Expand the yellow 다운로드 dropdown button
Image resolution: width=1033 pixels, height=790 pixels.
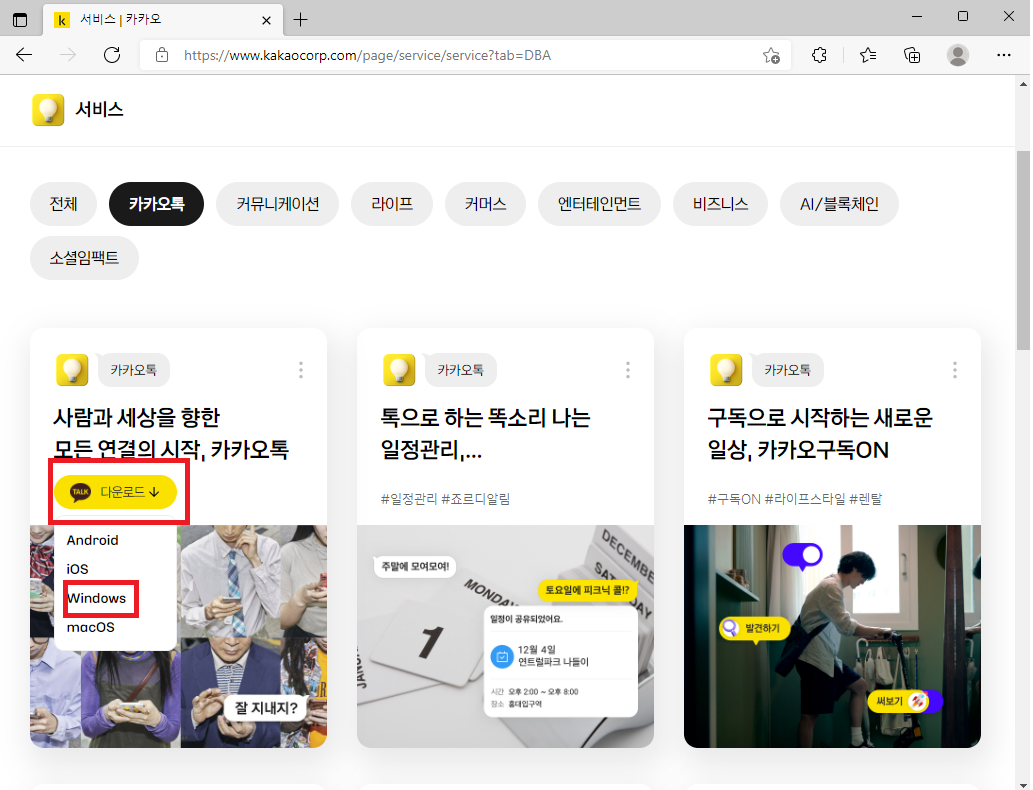(x=115, y=492)
